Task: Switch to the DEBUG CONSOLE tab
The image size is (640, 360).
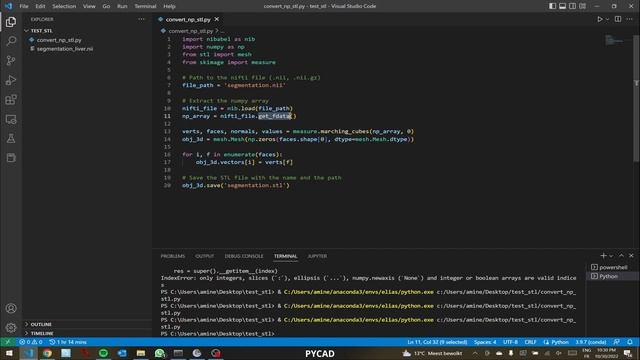Action: pos(244,256)
